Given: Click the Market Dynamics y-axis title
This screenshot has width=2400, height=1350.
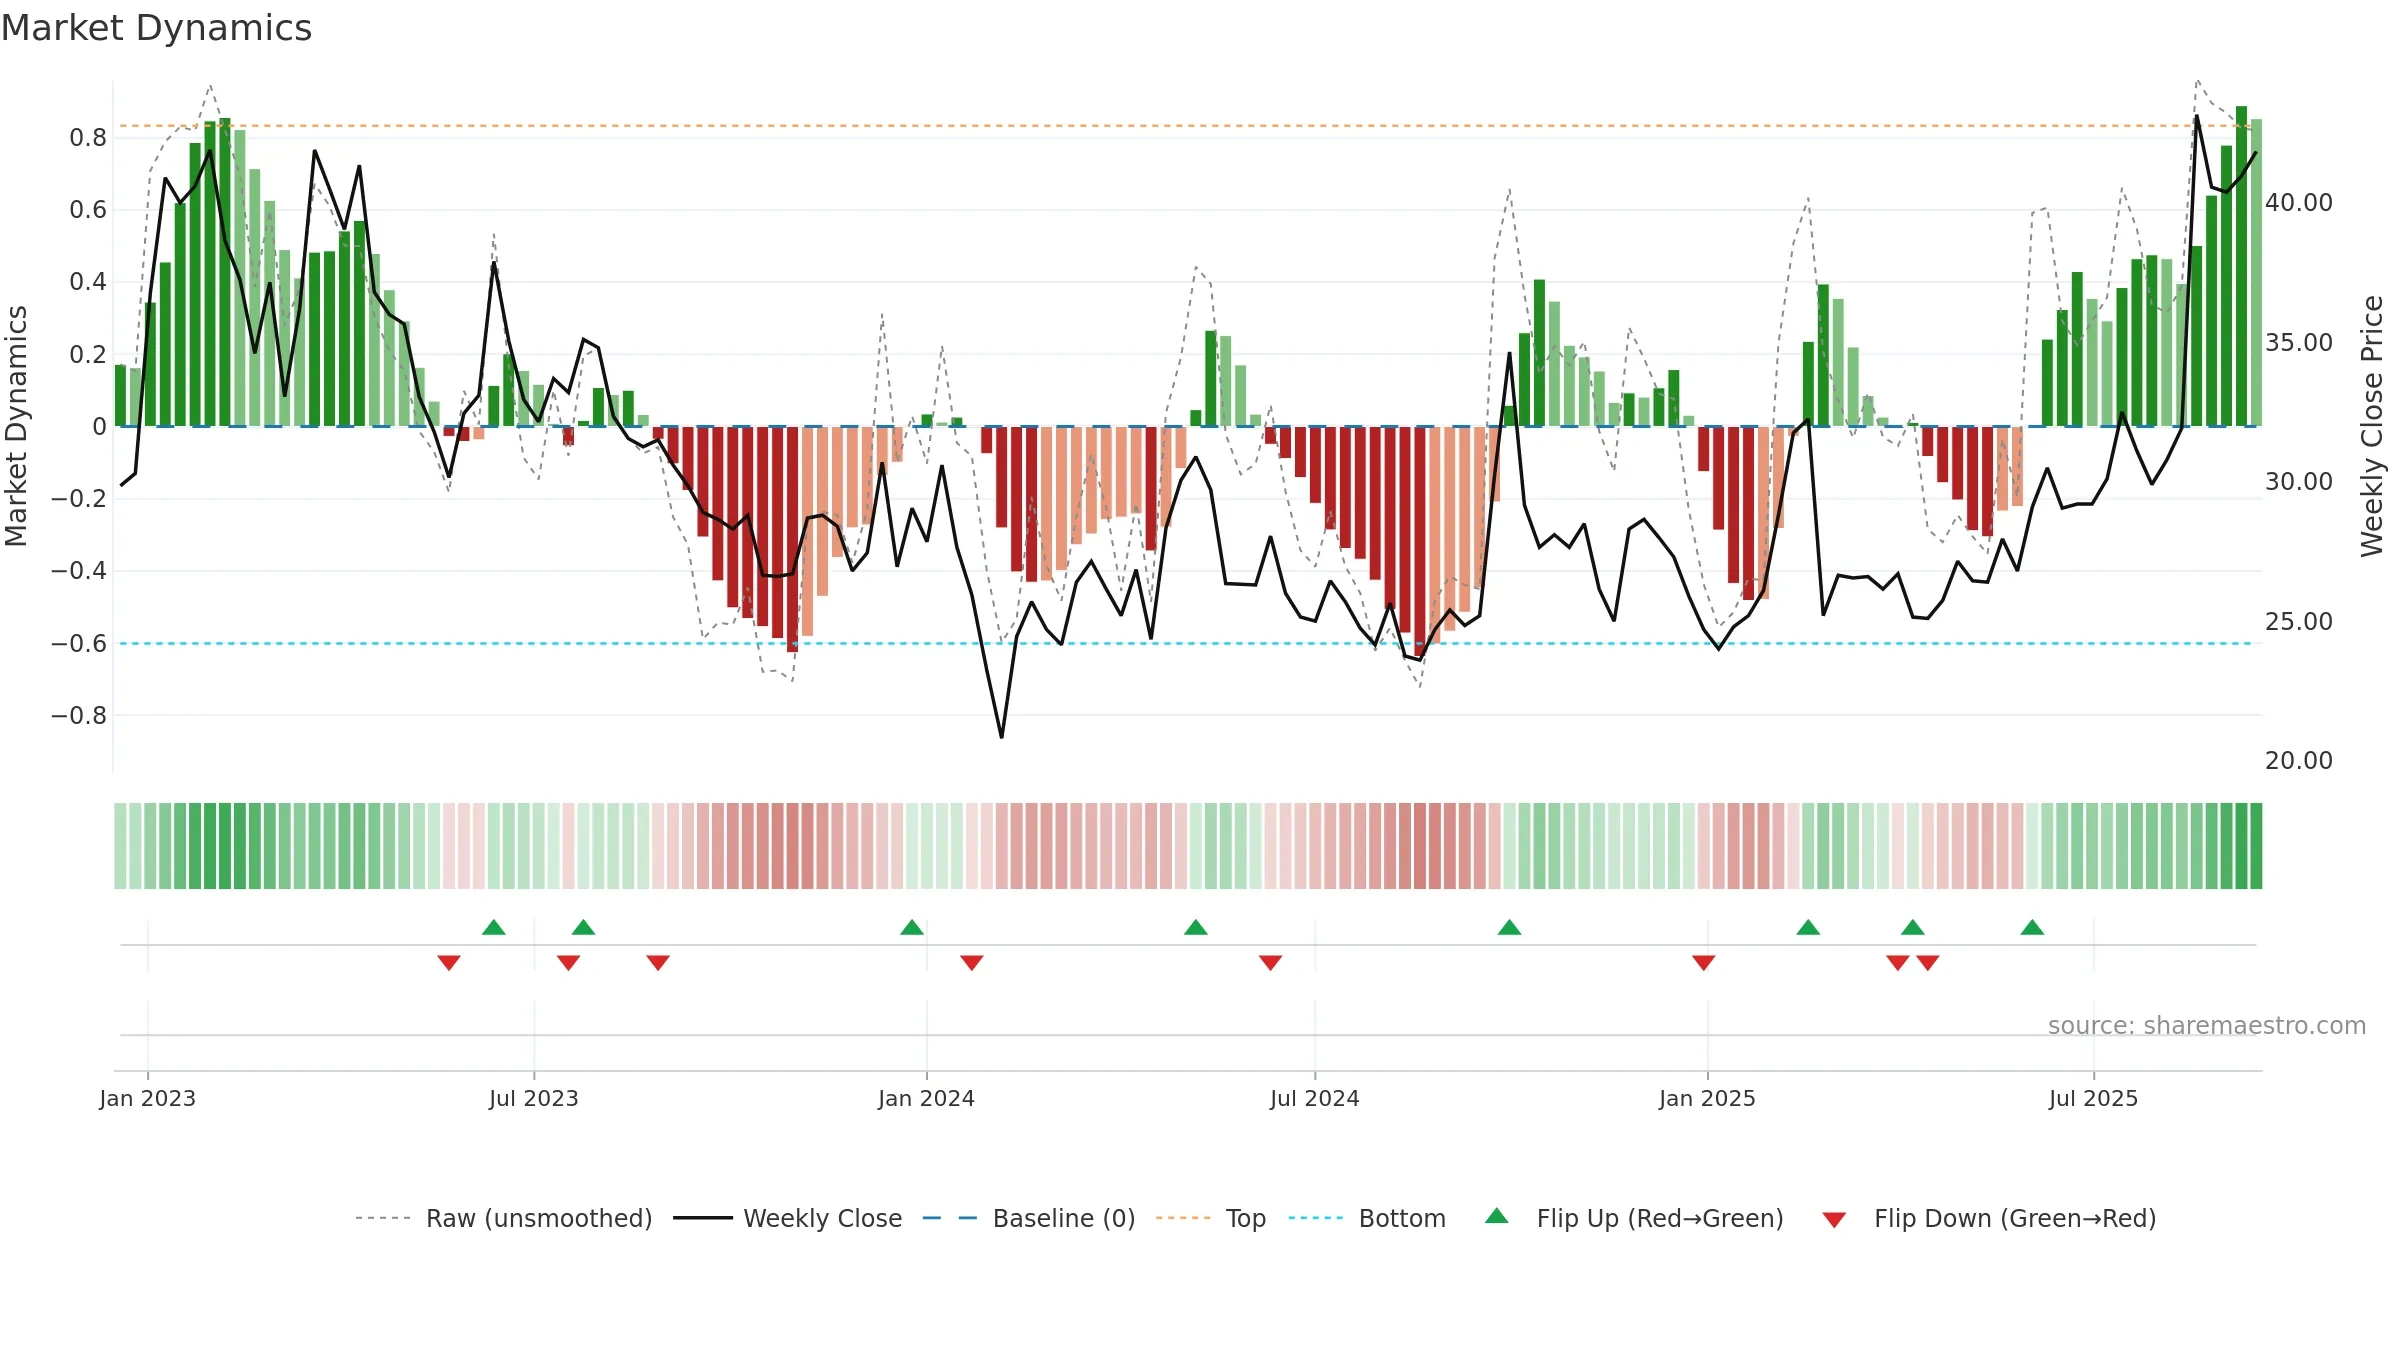Looking at the screenshot, I should click(16, 426).
